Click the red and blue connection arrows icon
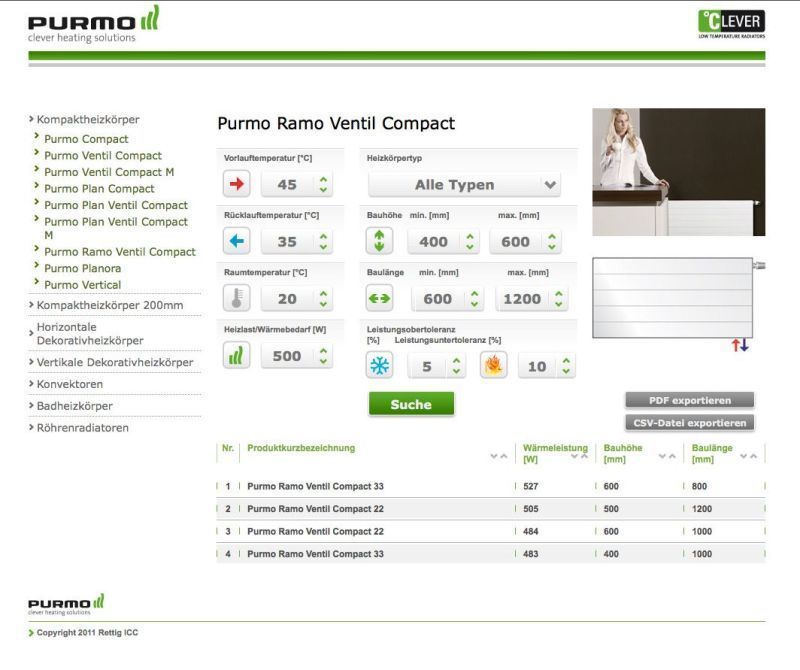 pyautogui.click(x=740, y=345)
